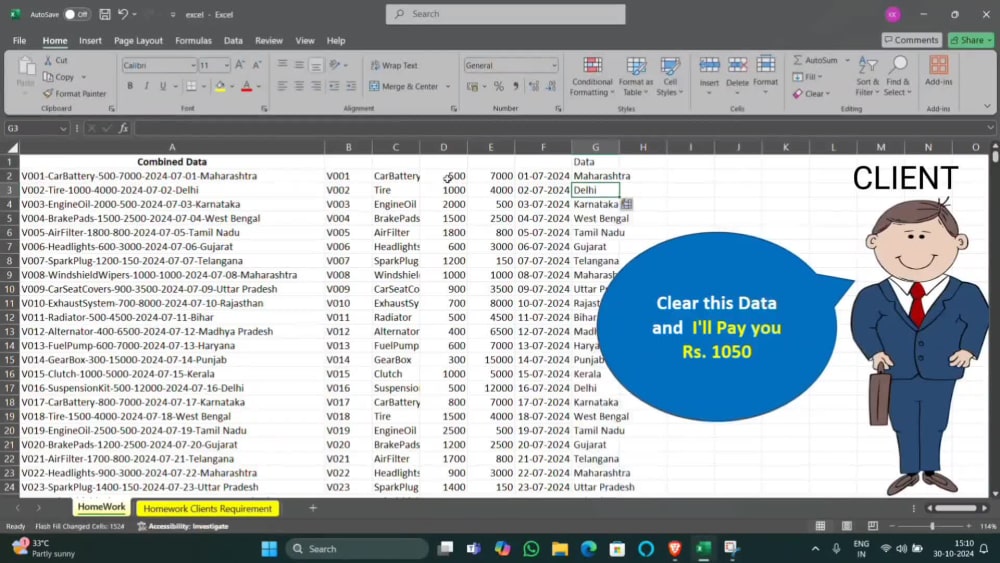The height and width of the screenshot is (563, 1000).
Task: Click the Copy icon
Action: [x=48, y=77]
